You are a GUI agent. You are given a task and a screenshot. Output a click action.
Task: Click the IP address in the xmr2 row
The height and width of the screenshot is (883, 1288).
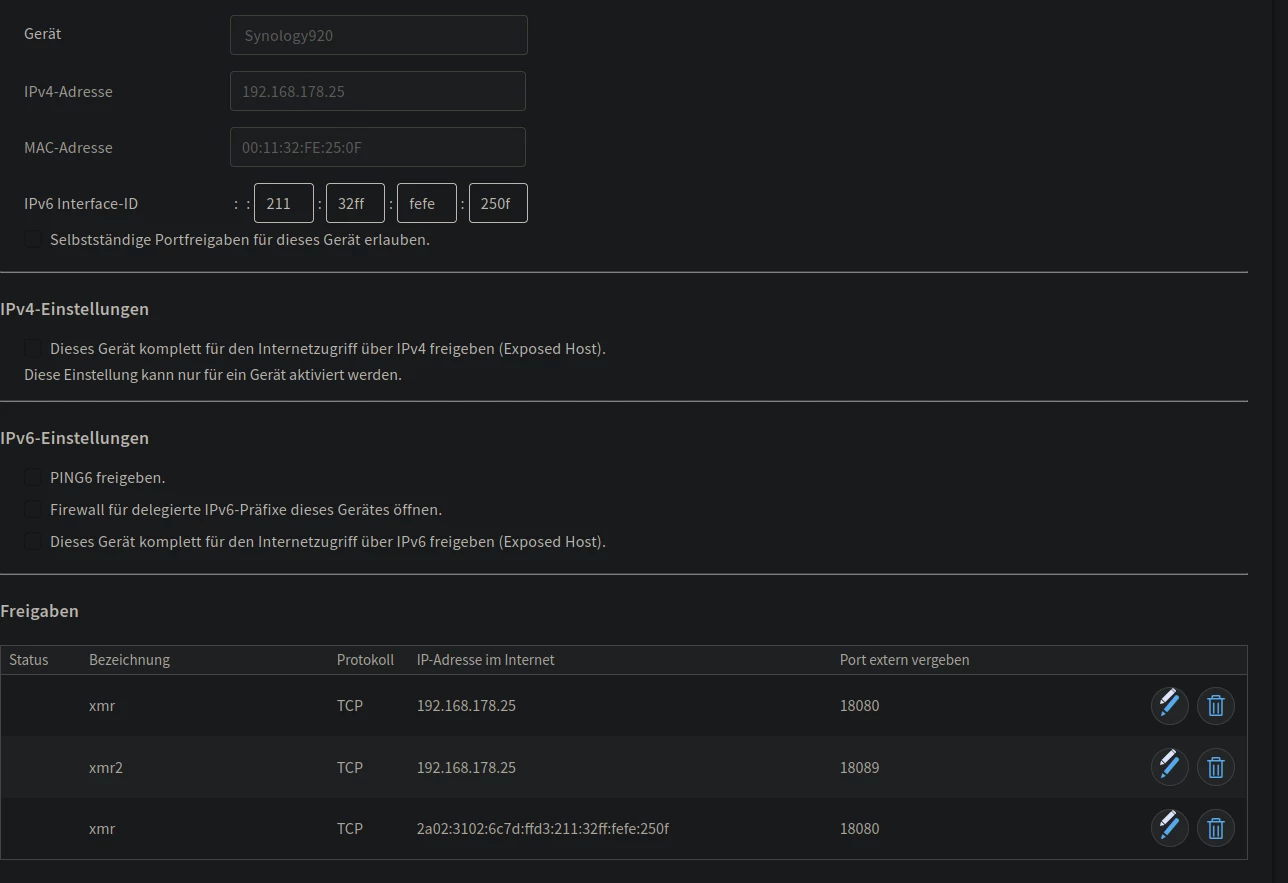point(466,767)
